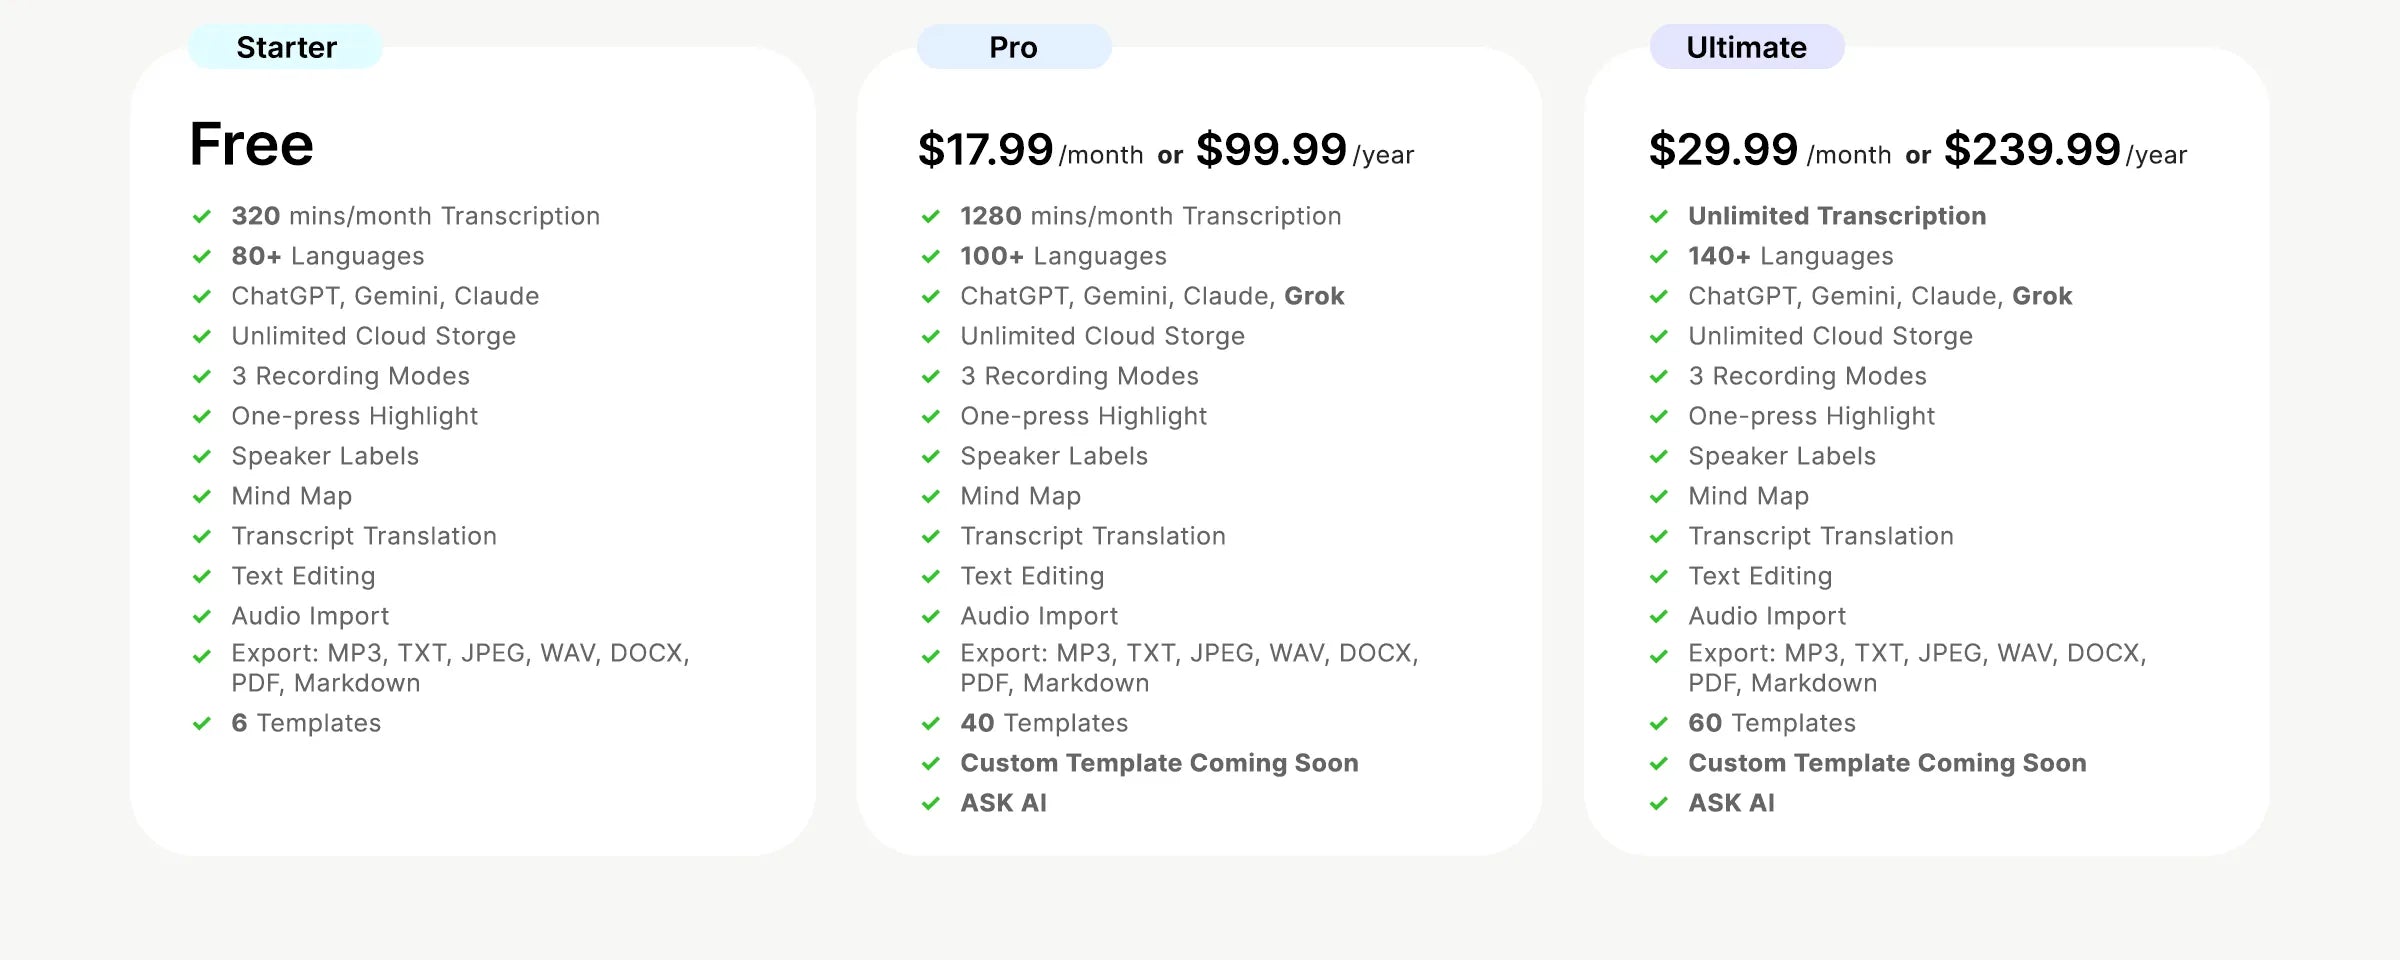Click checkmark beside 6 Templates
The height and width of the screenshot is (960, 2400).
point(202,723)
